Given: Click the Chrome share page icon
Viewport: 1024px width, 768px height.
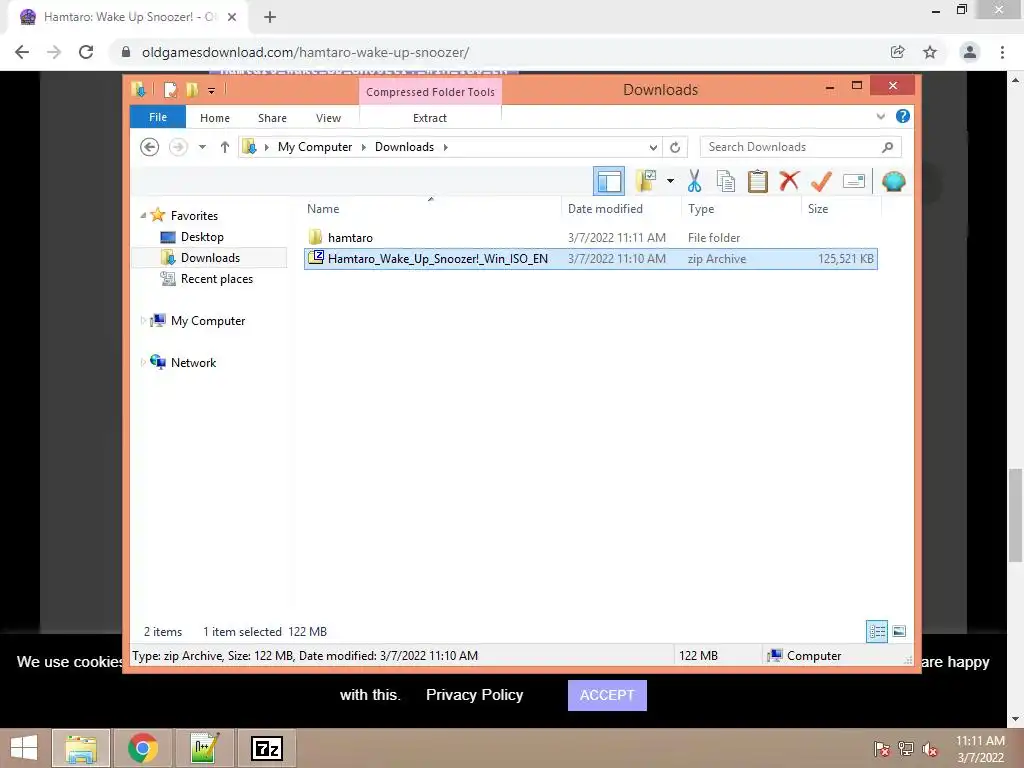Looking at the screenshot, I should pyautogui.click(x=897, y=52).
